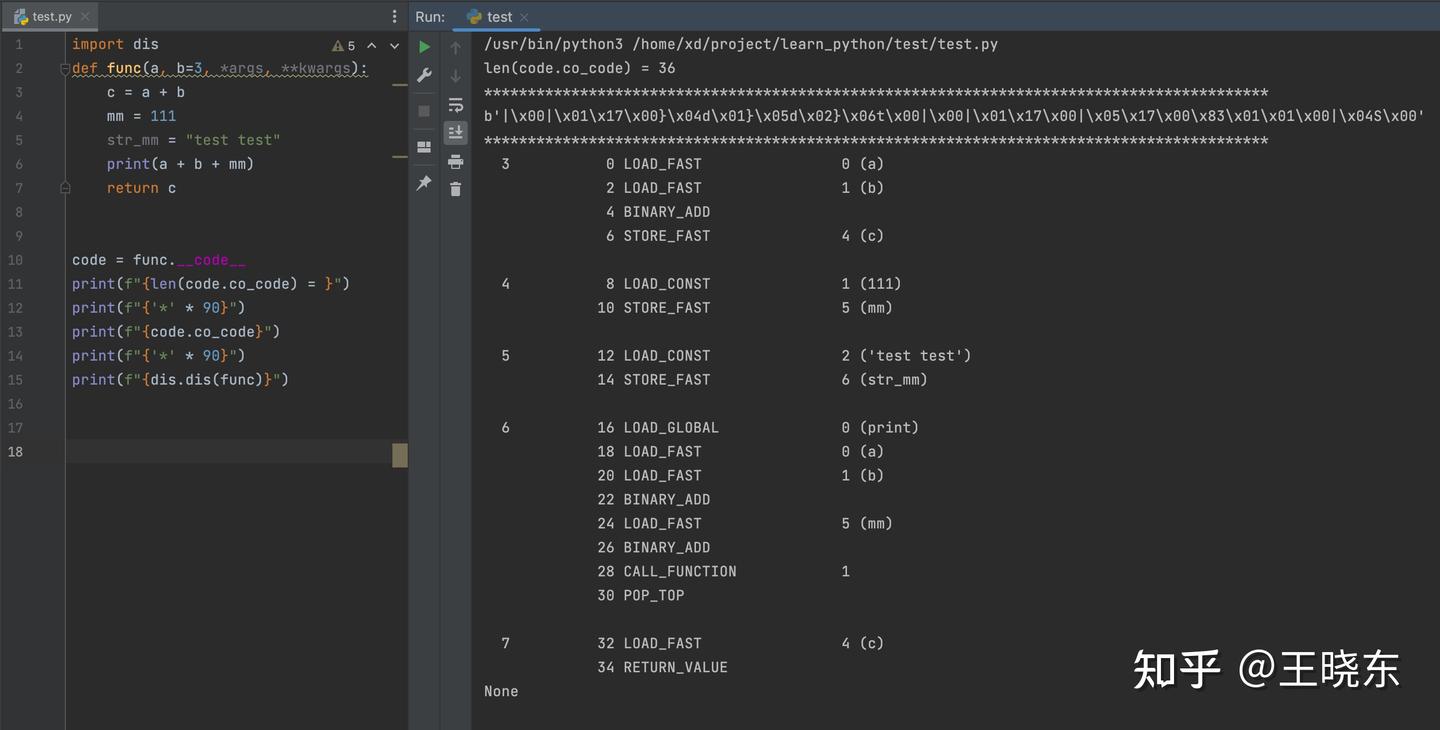Open editor tab options three-dot menu
The width and height of the screenshot is (1440, 730).
coord(395,17)
